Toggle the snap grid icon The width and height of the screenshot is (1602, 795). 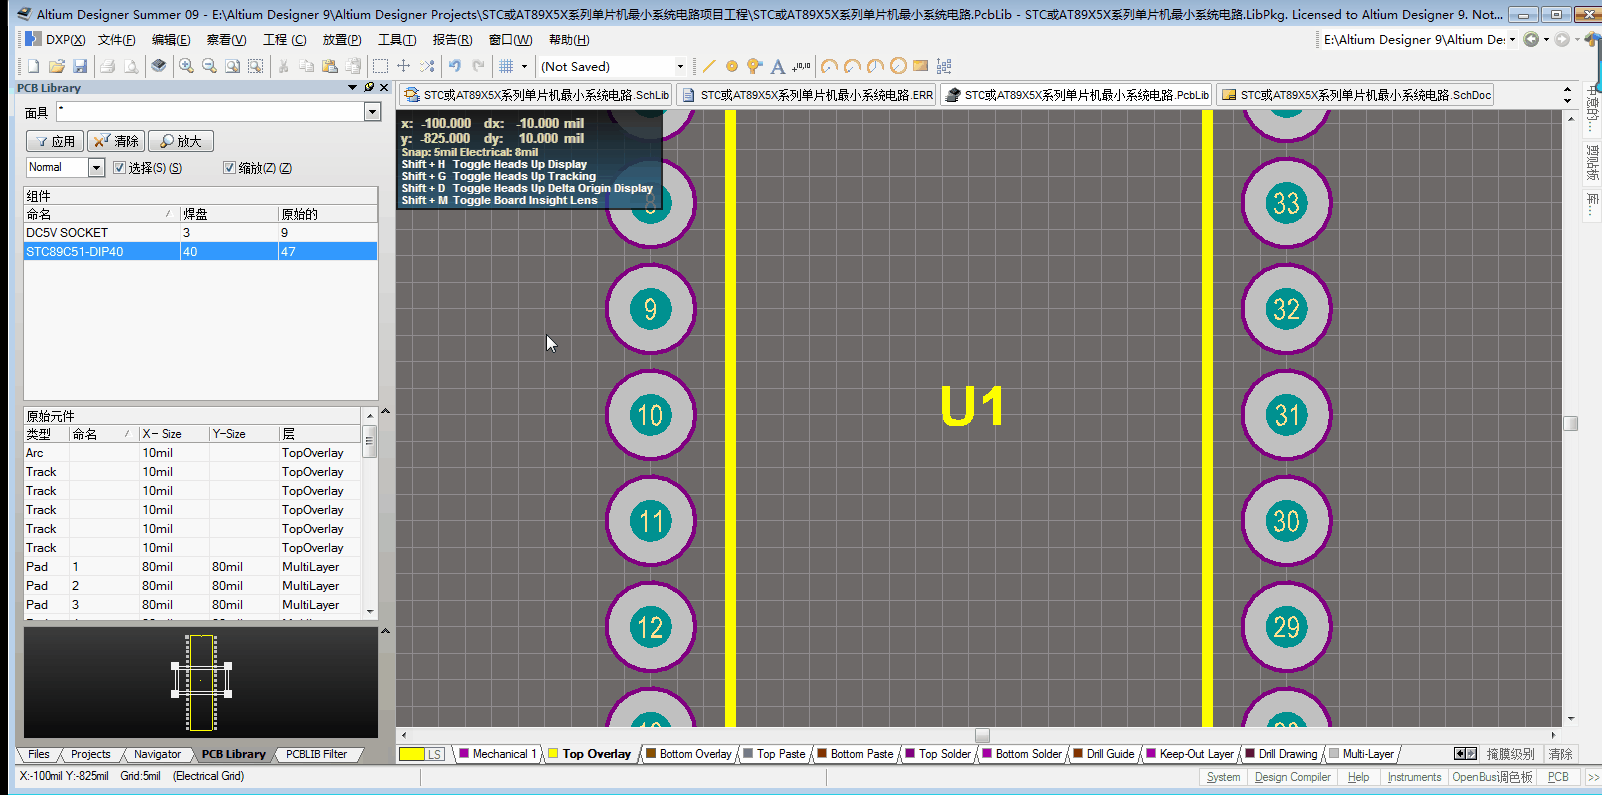click(507, 66)
